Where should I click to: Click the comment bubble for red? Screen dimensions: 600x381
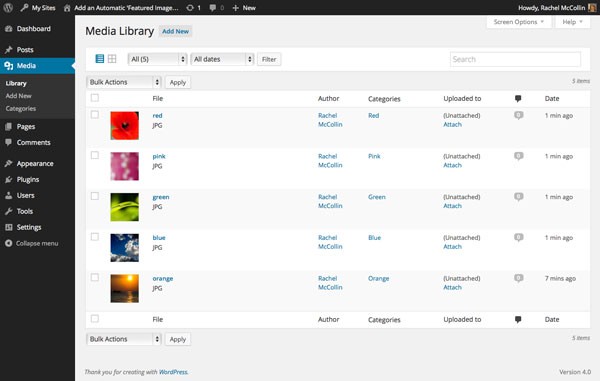click(x=518, y=115)
